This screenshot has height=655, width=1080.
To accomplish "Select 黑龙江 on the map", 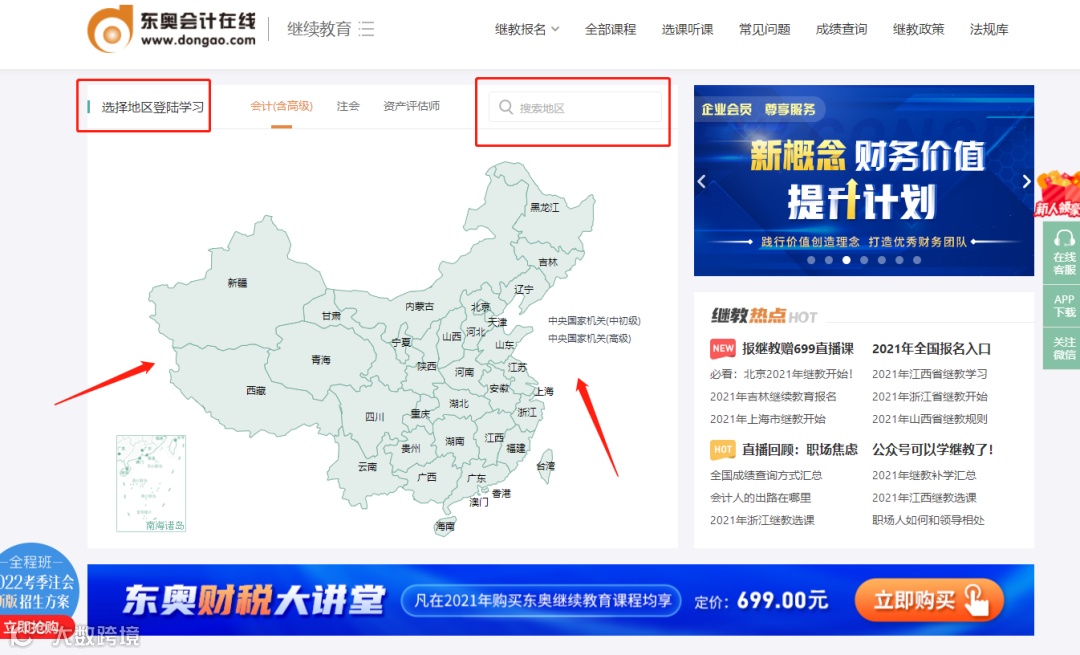I will tap(544, 207).
